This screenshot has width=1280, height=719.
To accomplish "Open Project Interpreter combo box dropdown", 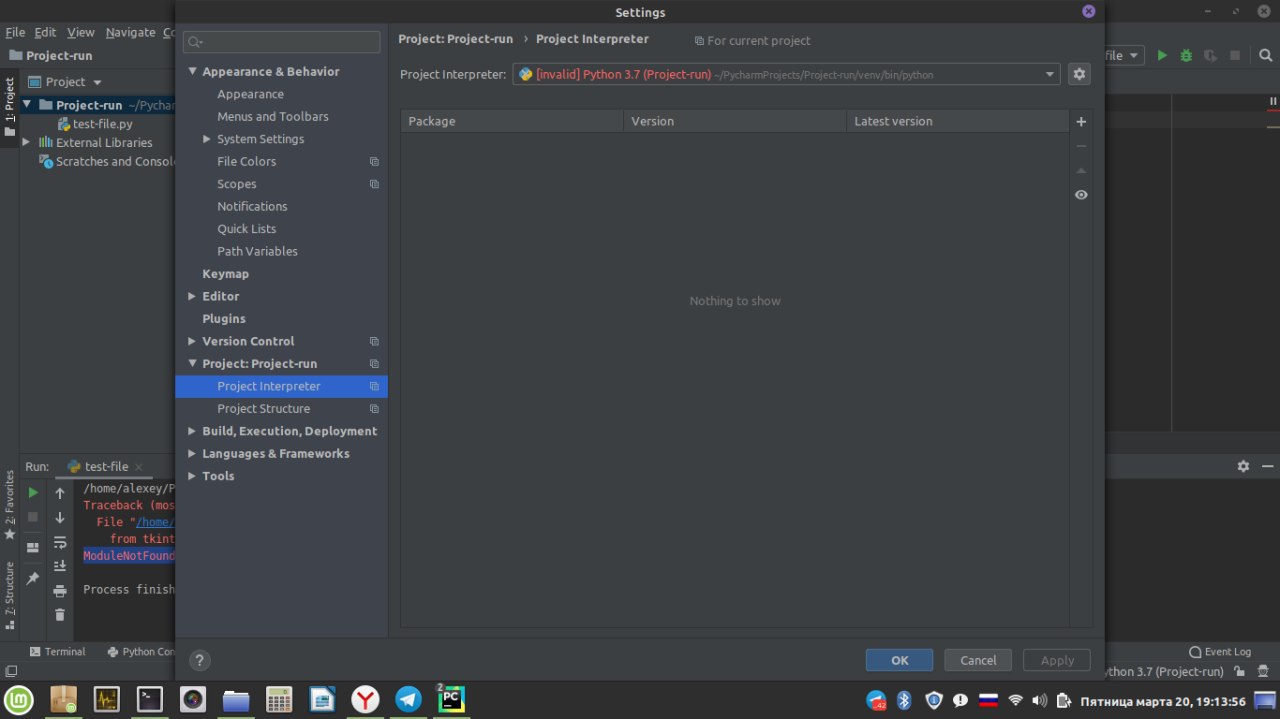I will (1050, 74).
